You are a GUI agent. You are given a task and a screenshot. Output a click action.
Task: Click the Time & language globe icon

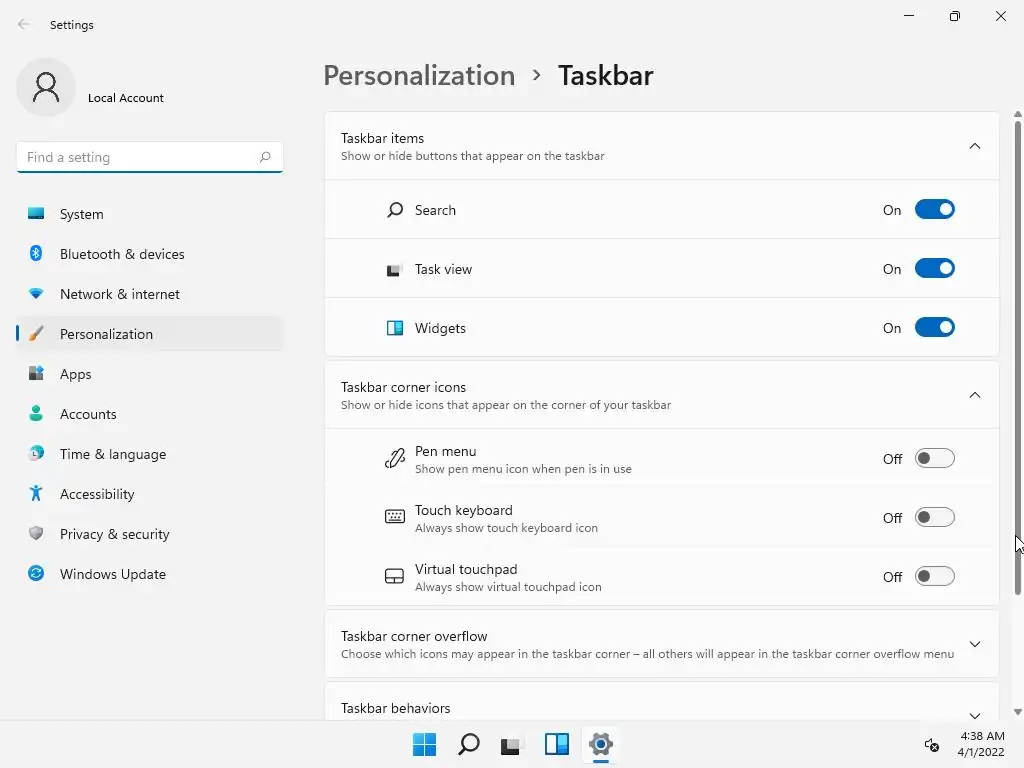36,453
